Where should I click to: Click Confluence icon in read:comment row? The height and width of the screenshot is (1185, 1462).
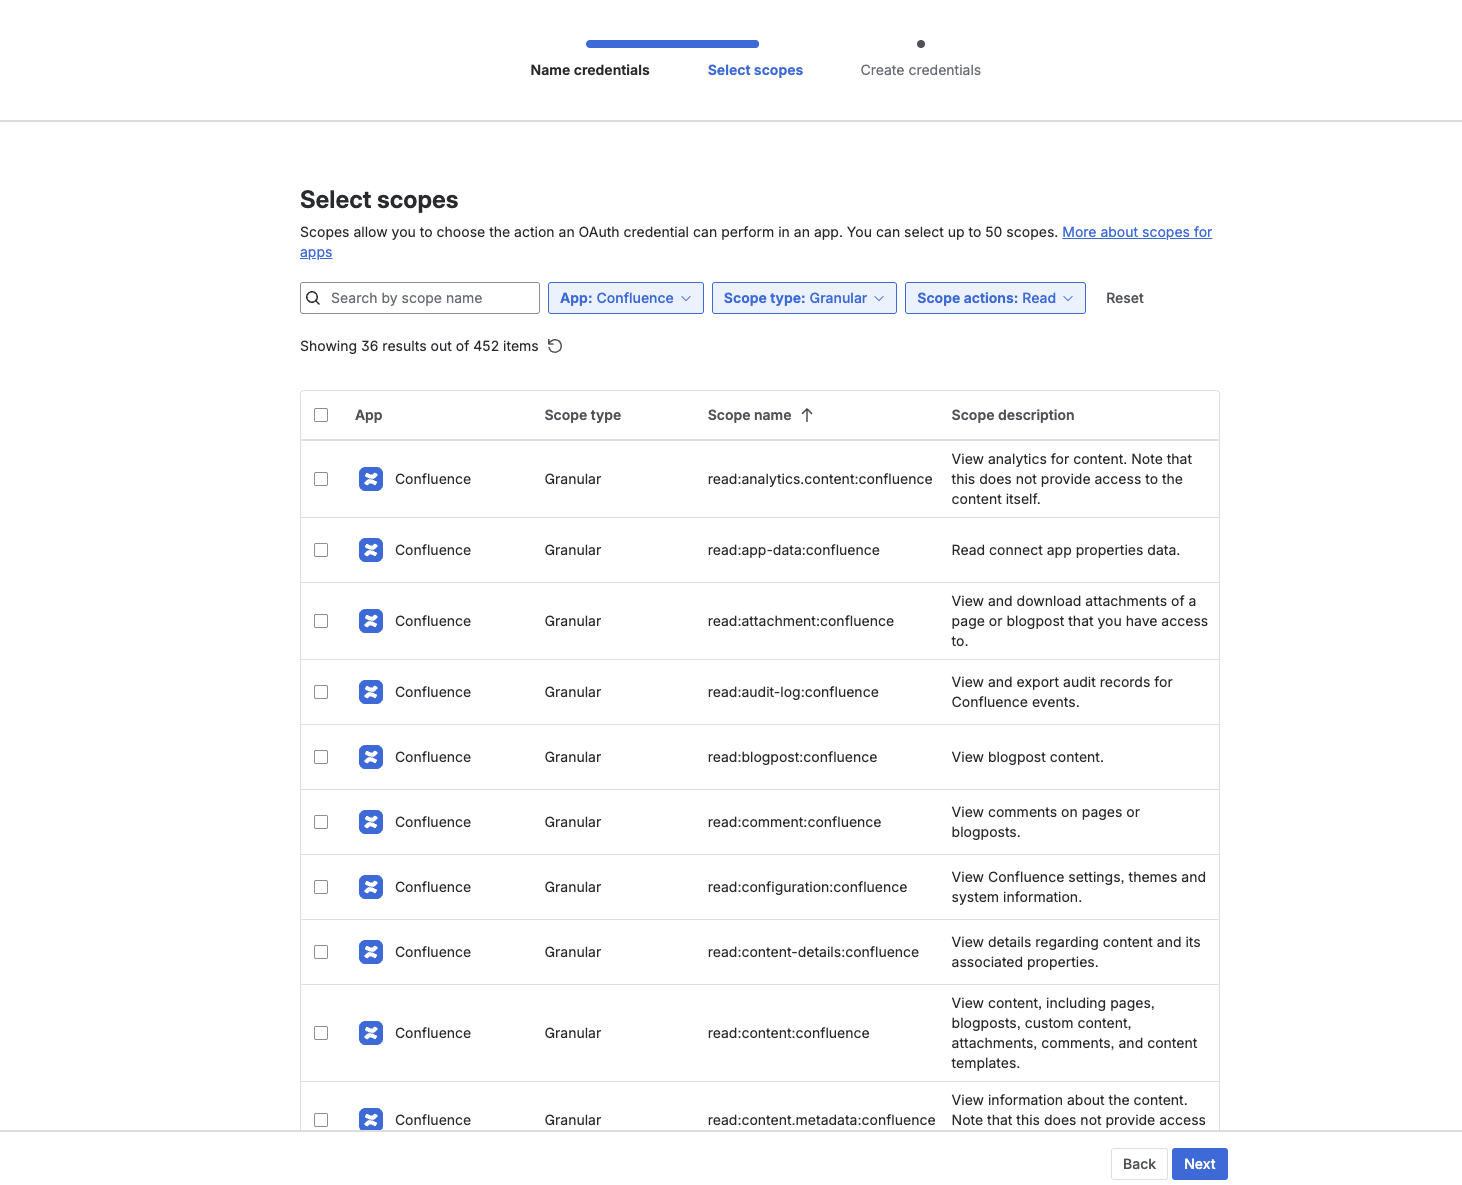tap(371, 822)
